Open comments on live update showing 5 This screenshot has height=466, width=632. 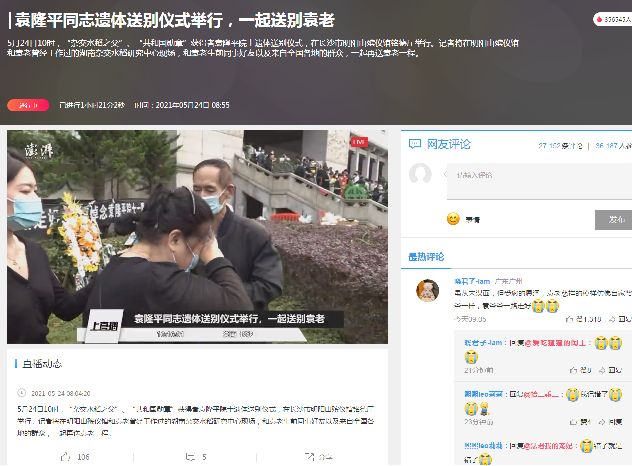coord(196,457)
